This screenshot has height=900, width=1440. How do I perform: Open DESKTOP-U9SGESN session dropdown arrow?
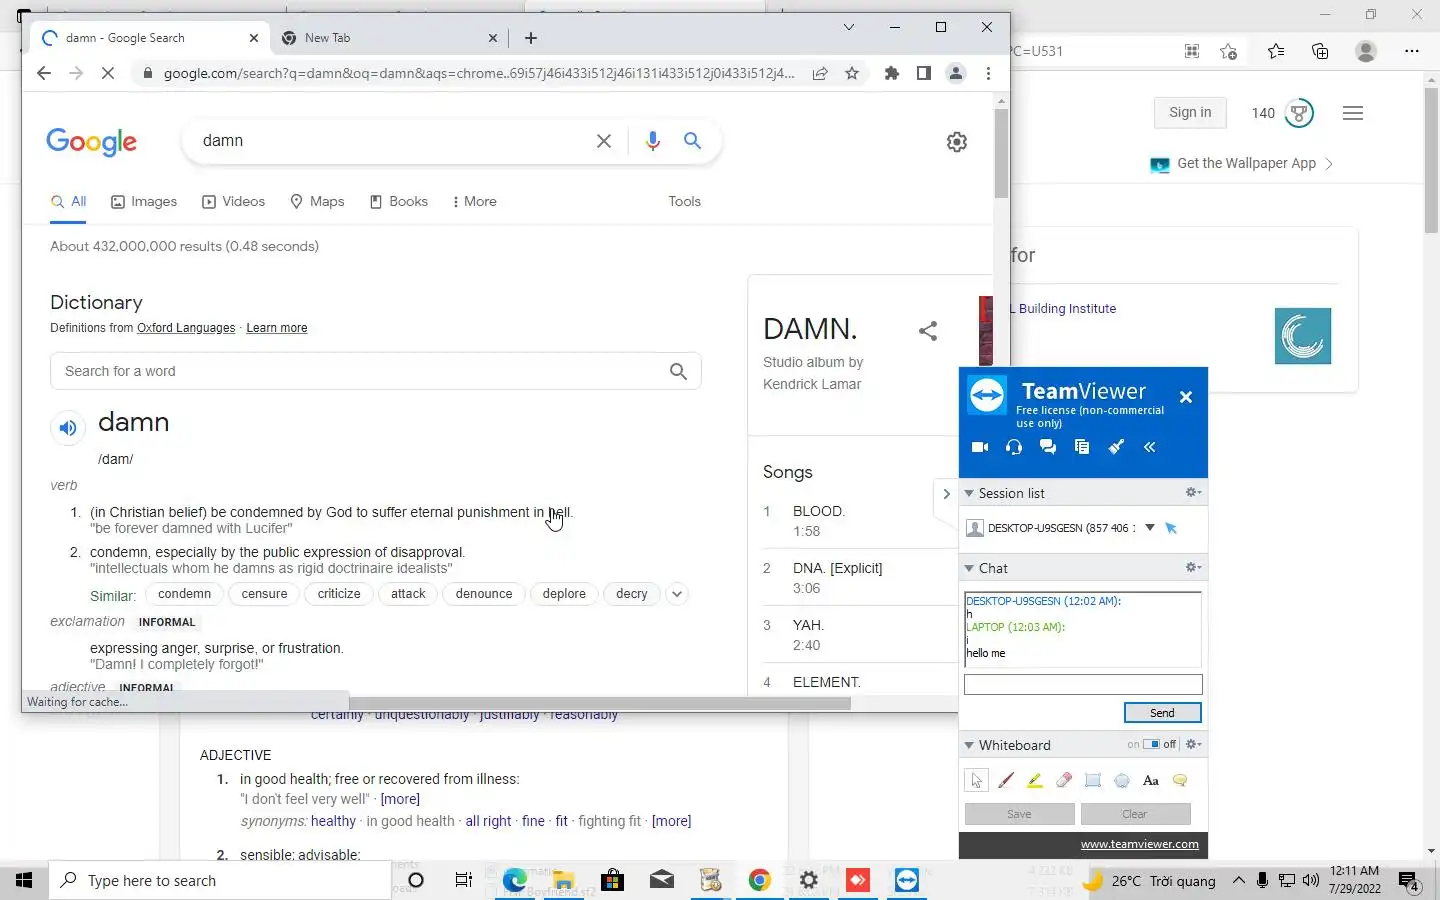pyautogui.click(x=1150, y=528)
